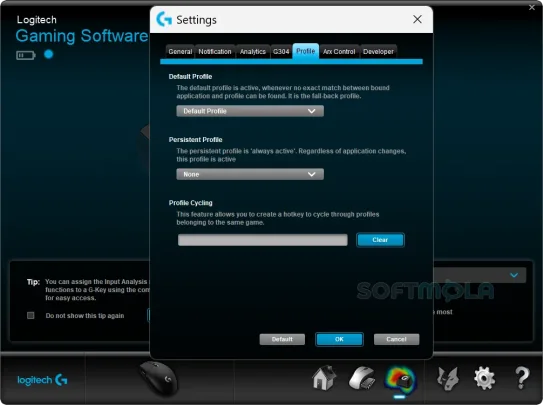This screenshot has width=543, height=405.
Task: Open the Home icon in the bottom bar
Action: click(324, 378)
